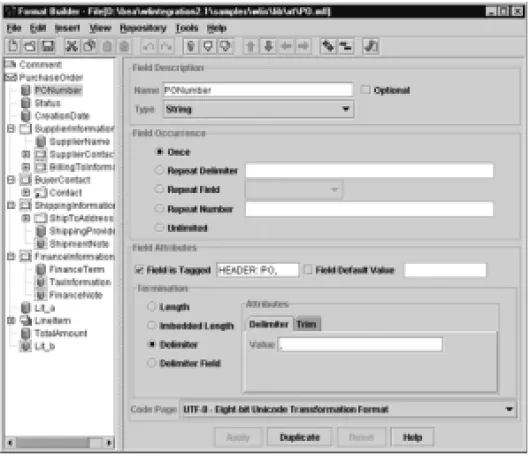Uncheck the Field is Tagged checkbox
The height and width of the screenshot is (456, 530).
click(139, 270)
